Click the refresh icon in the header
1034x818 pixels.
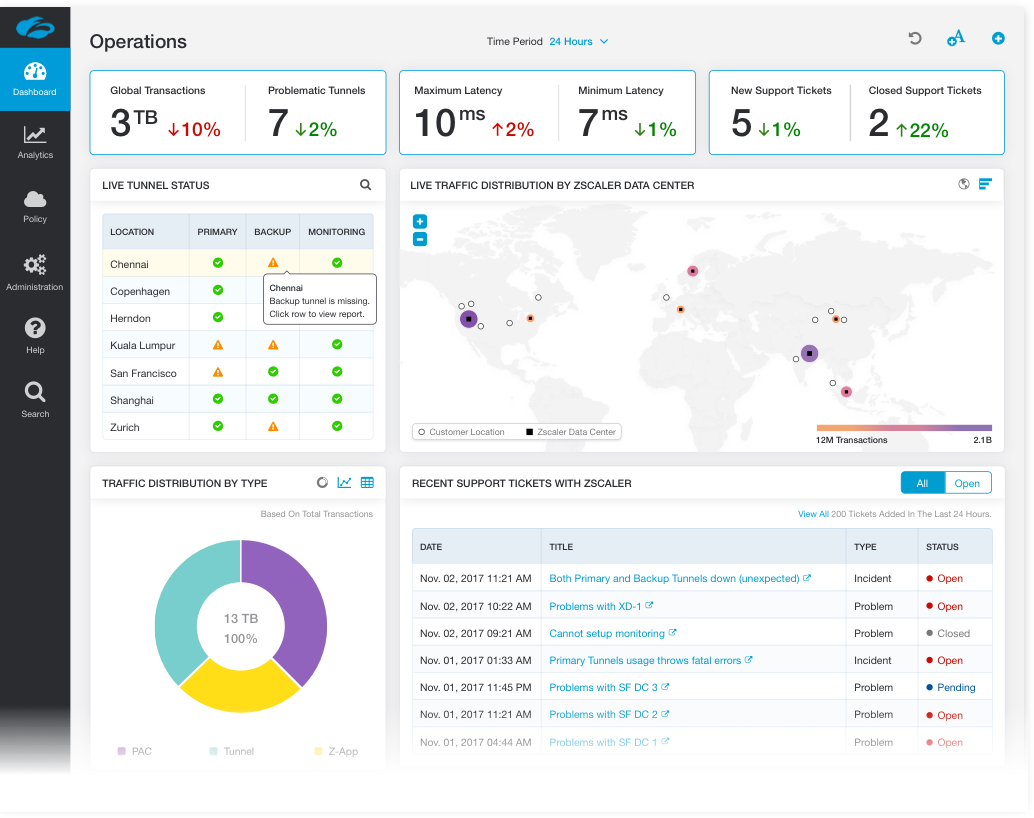914,39
